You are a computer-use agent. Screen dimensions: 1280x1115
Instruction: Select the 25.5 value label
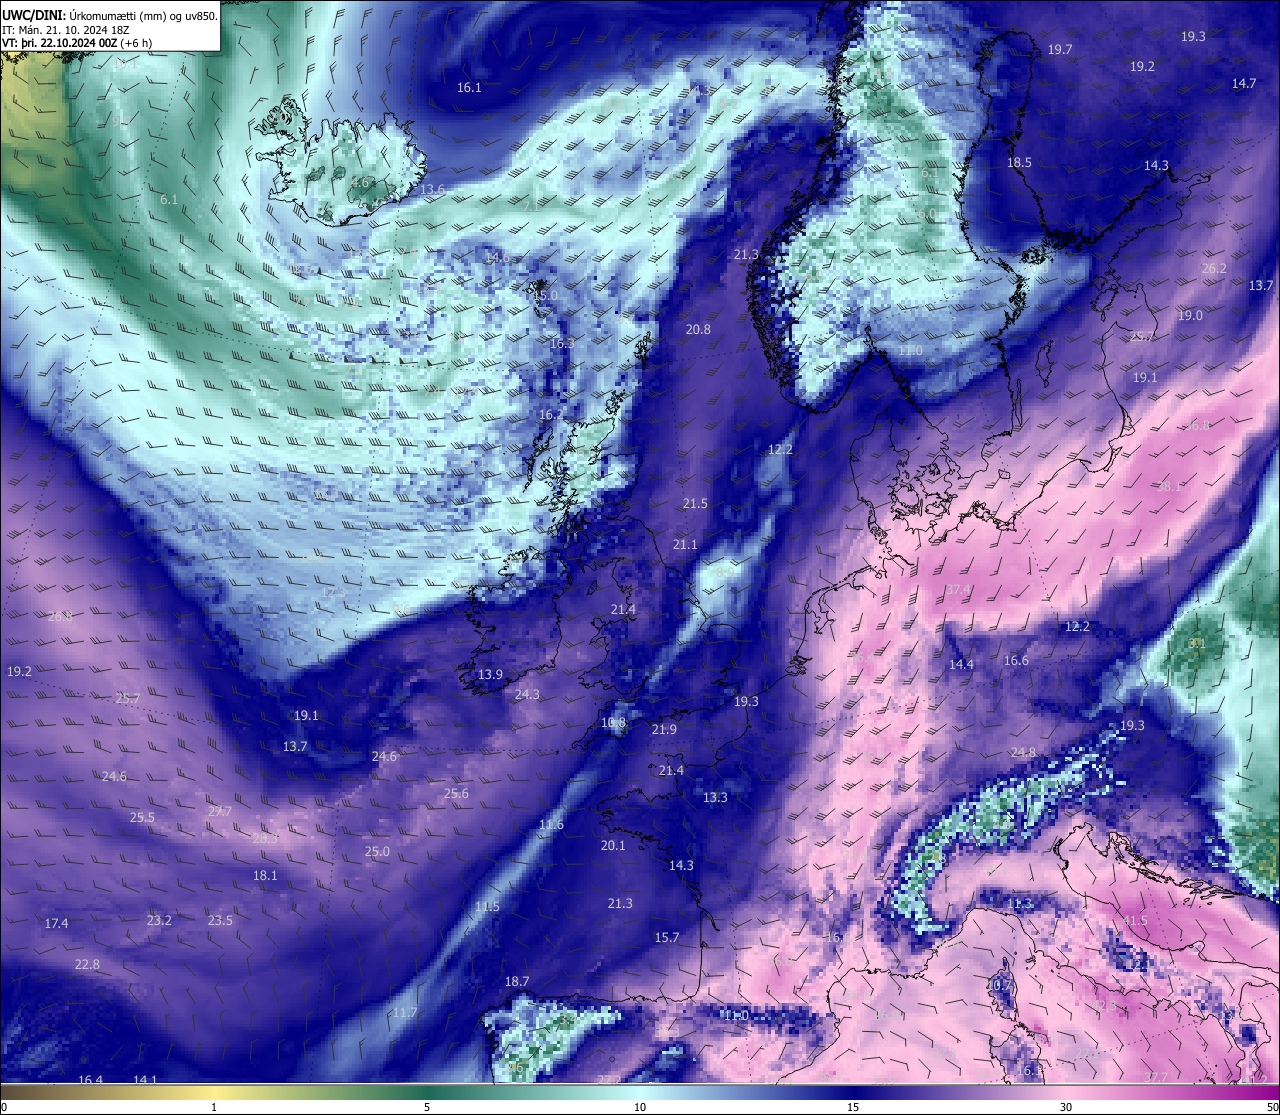[x=142, y=817]
